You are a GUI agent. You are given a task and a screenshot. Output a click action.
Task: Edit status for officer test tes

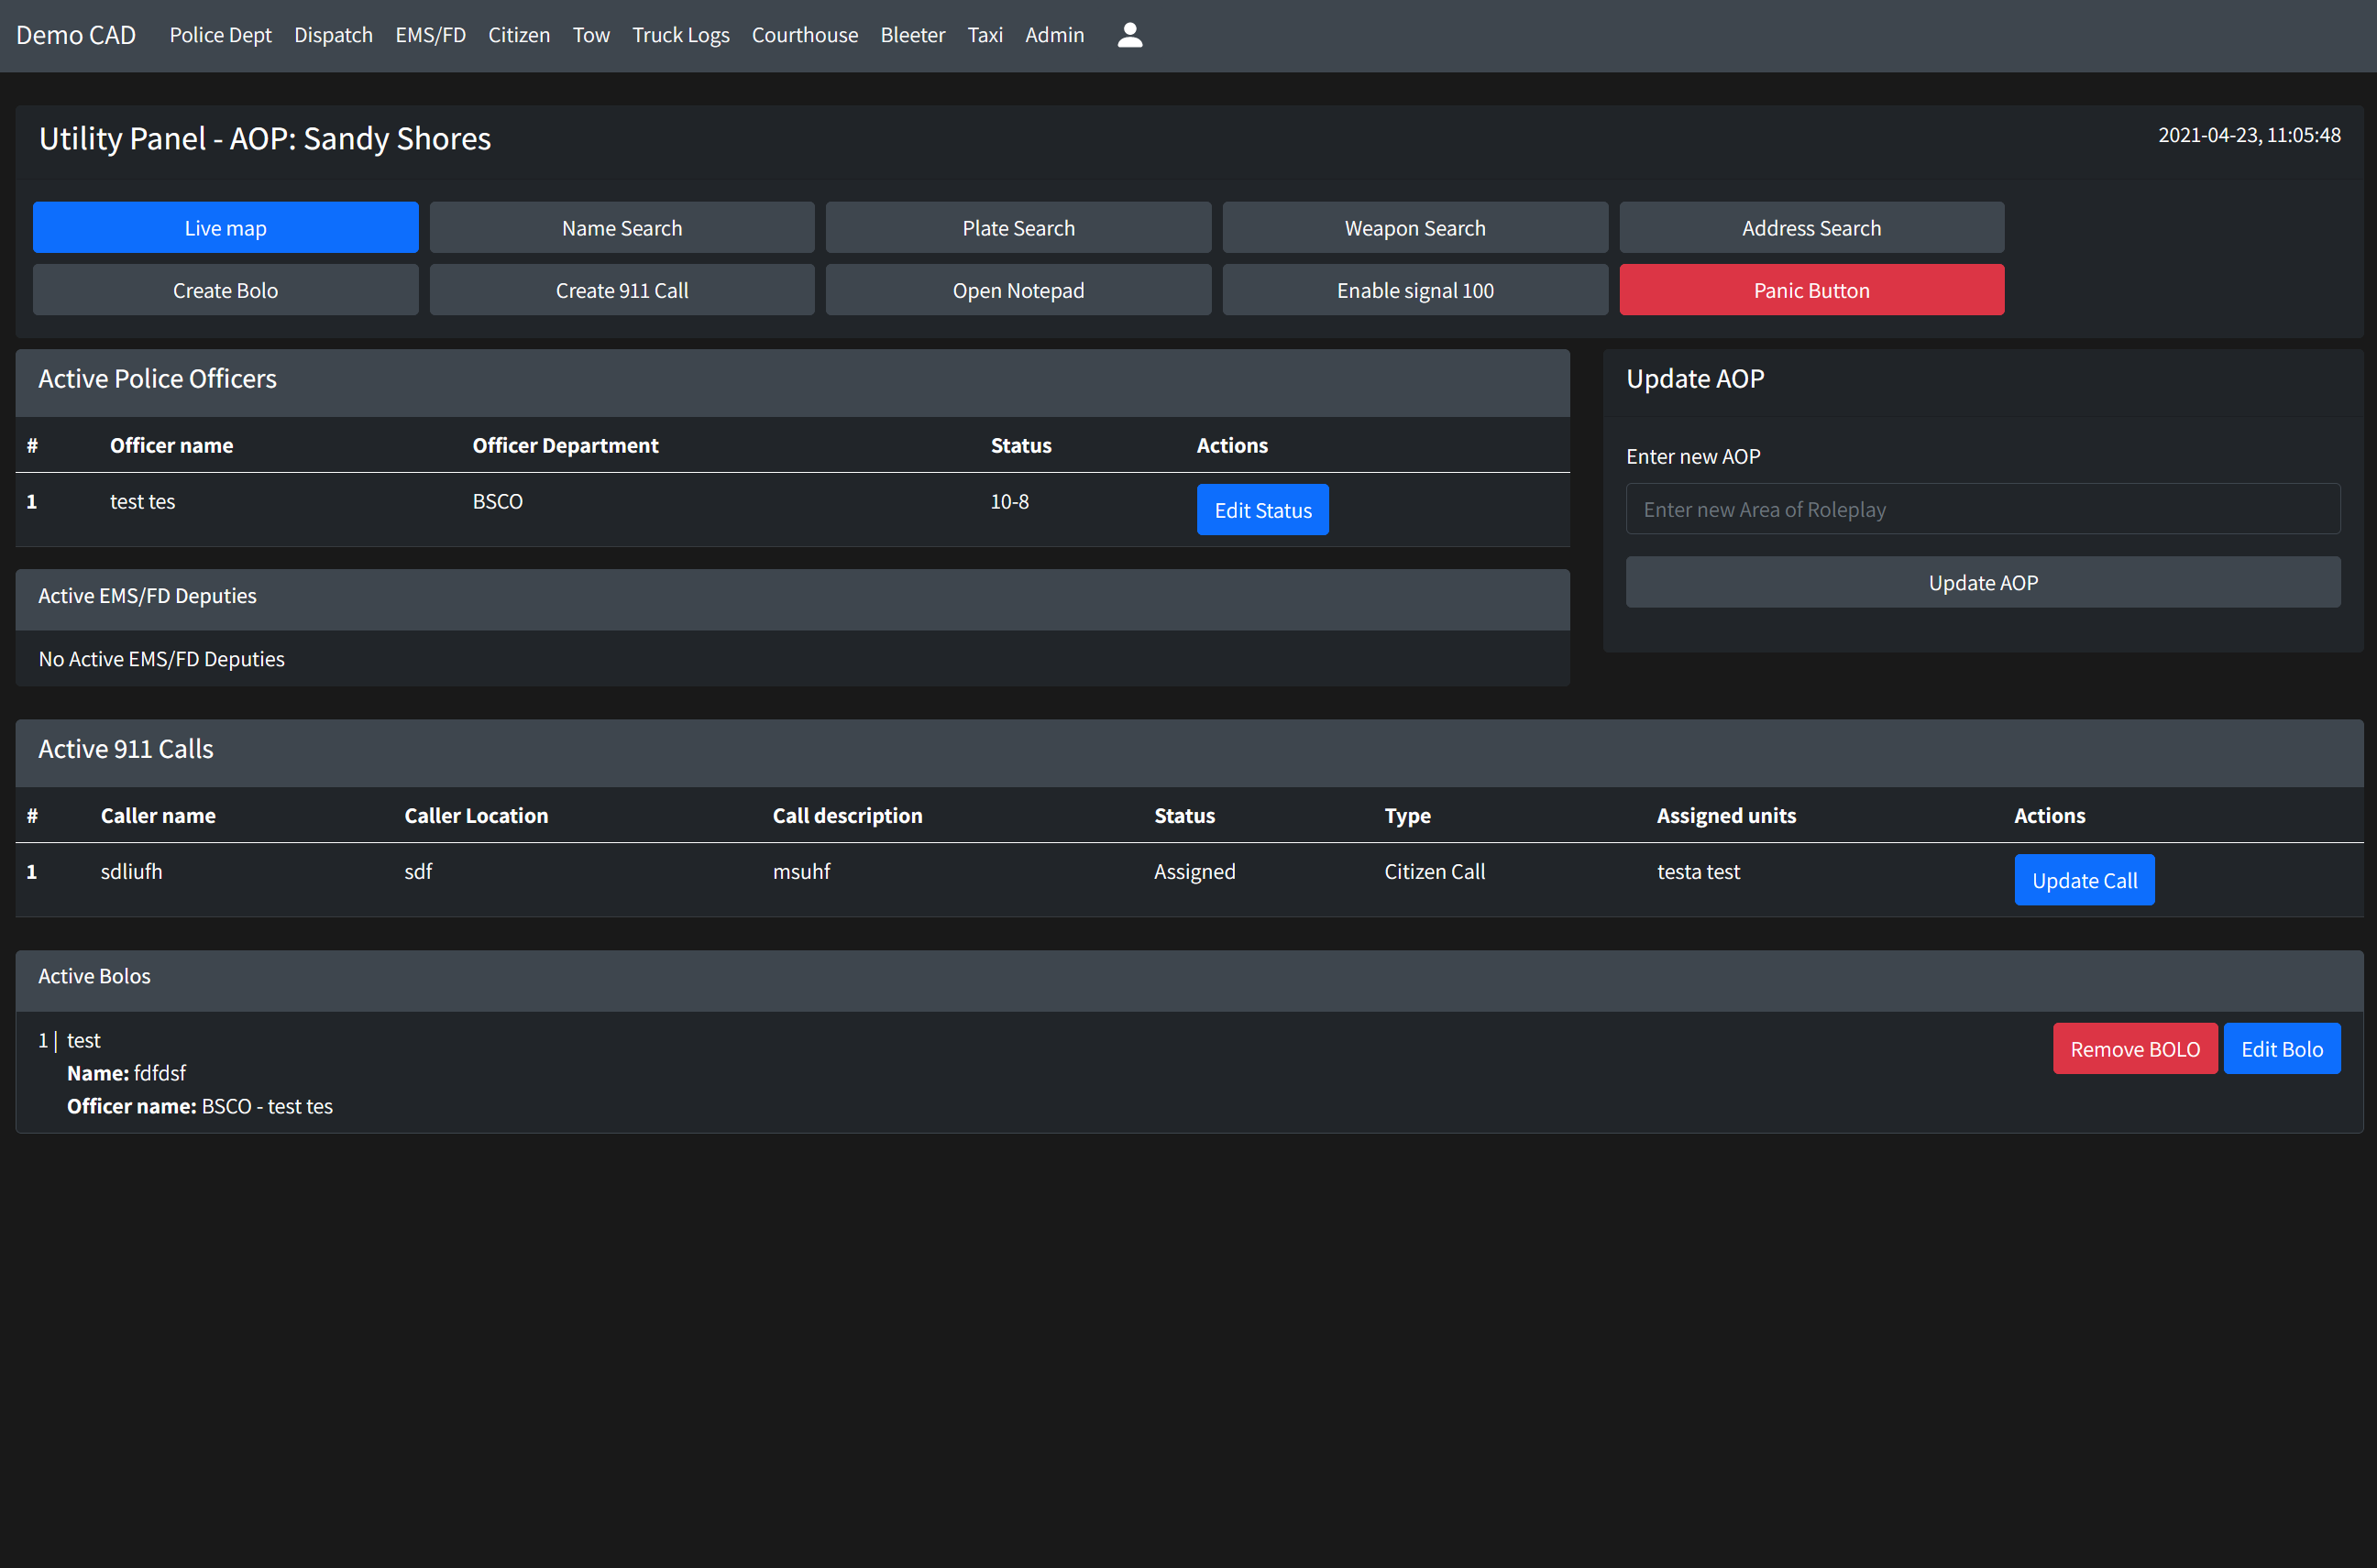point(1262,510)
